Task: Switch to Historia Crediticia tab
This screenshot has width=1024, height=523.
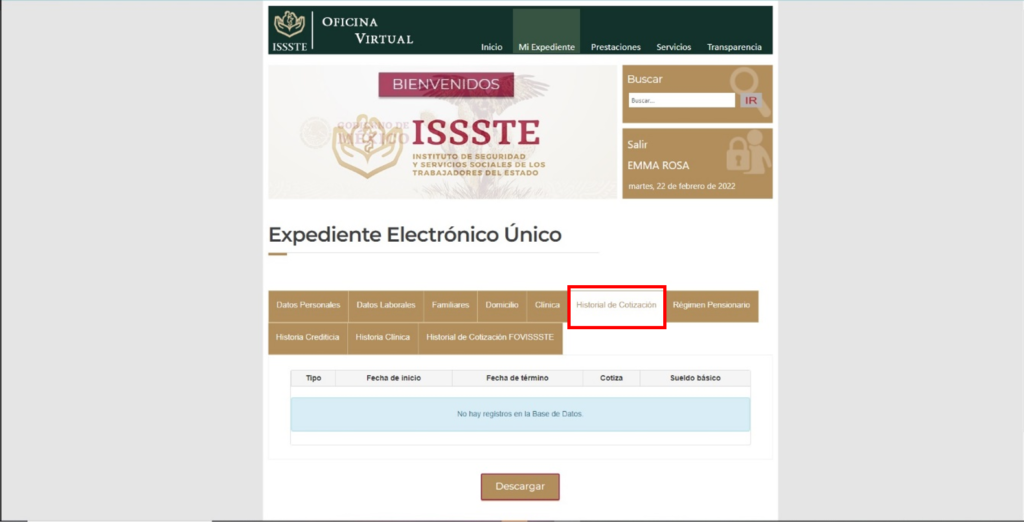Action: pyautogui.click(x=307, y=338)
